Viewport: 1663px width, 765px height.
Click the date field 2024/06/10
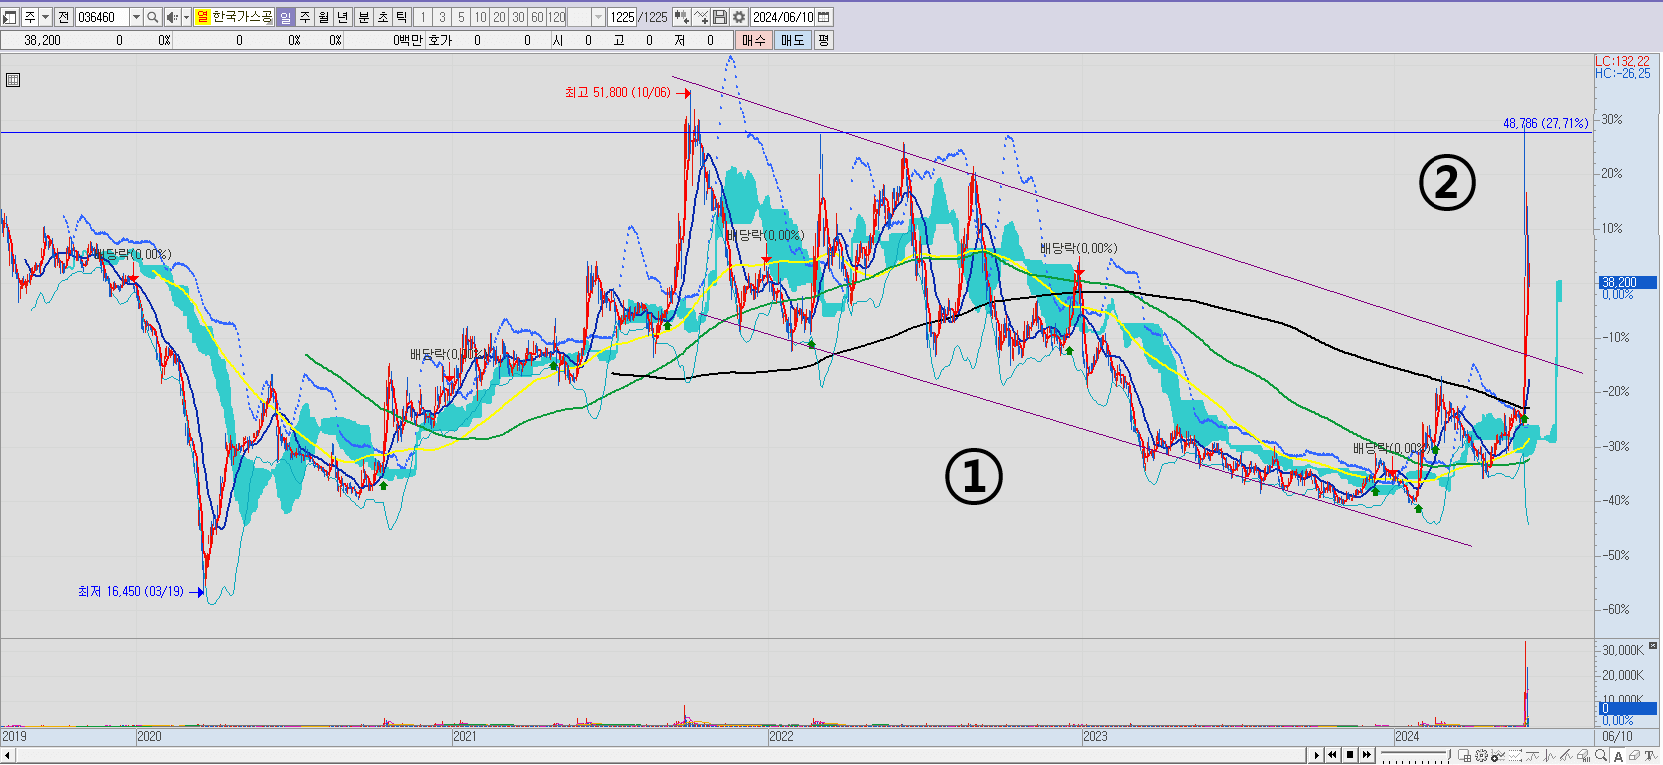(x=783, y=17)
